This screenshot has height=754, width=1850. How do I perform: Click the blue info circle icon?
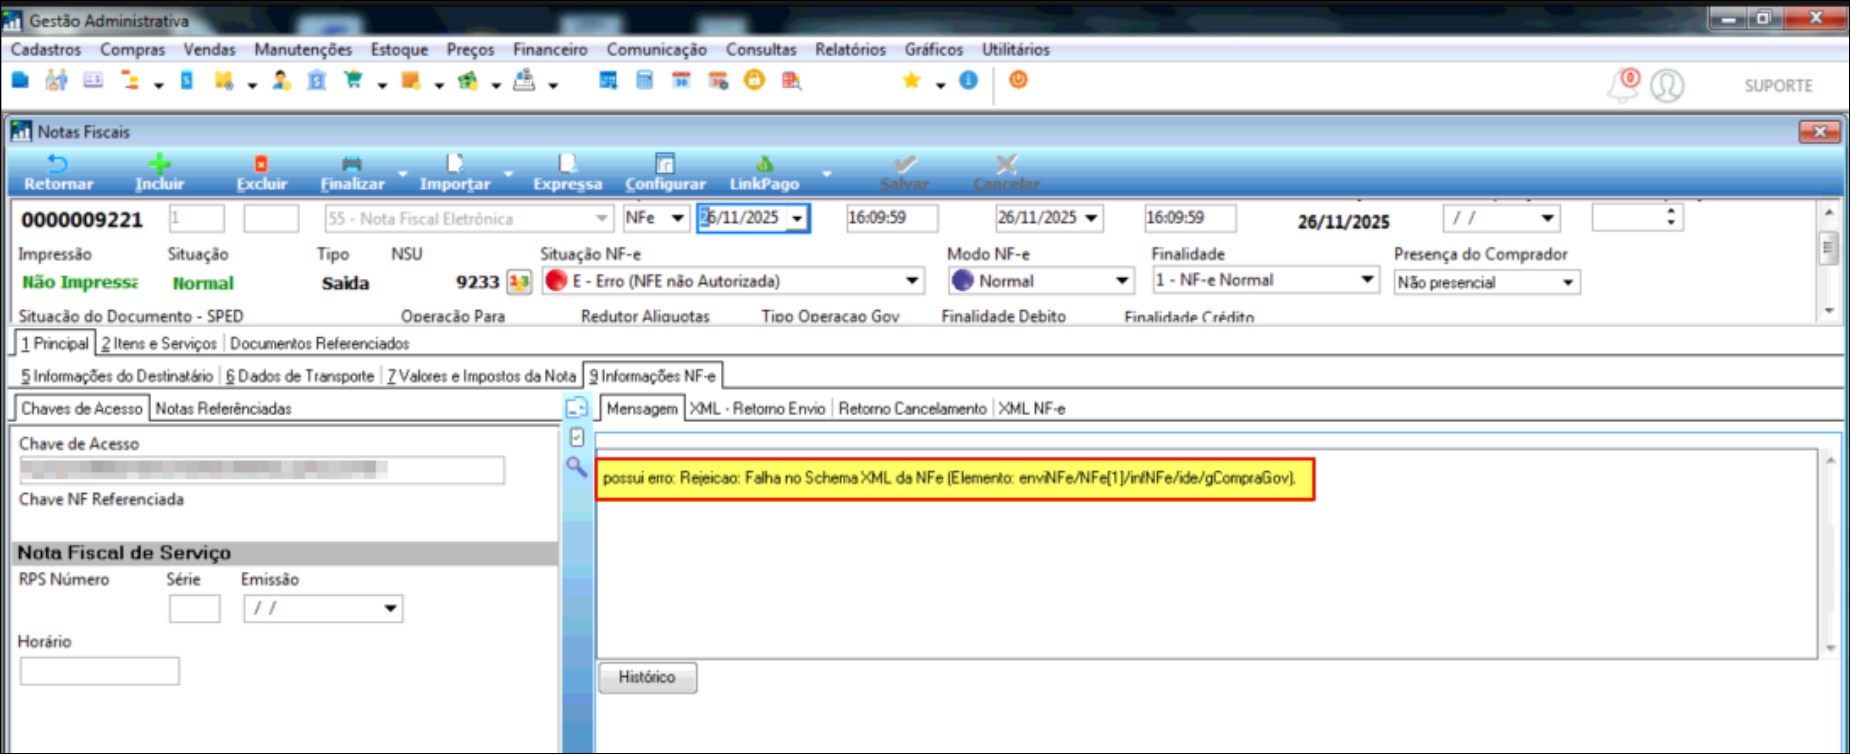968,81
